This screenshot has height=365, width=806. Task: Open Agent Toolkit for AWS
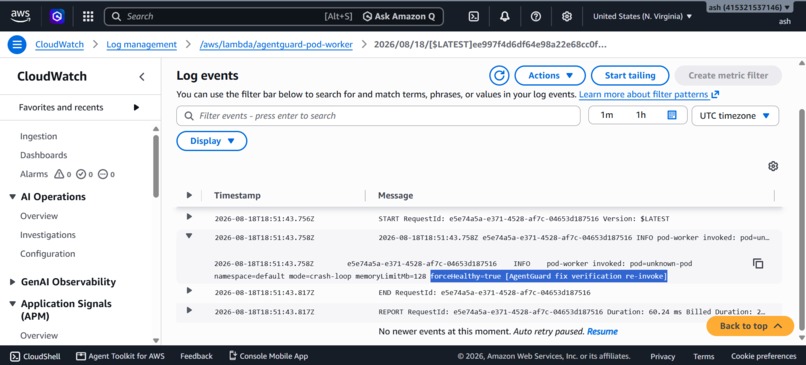(x=120, y=356)
